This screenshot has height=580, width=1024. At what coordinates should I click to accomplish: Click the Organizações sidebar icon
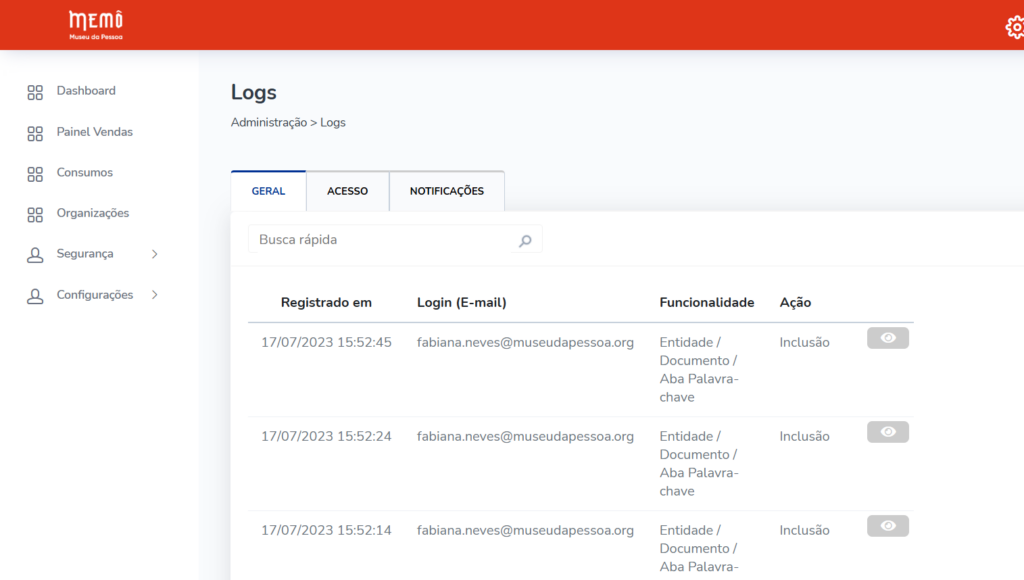point(35,214)
